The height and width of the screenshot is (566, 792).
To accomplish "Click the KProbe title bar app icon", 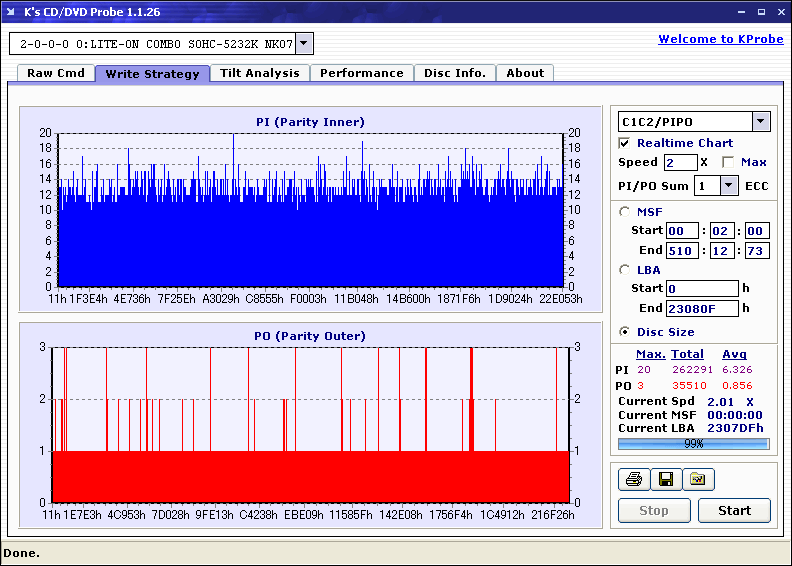I will pos(11,12).
